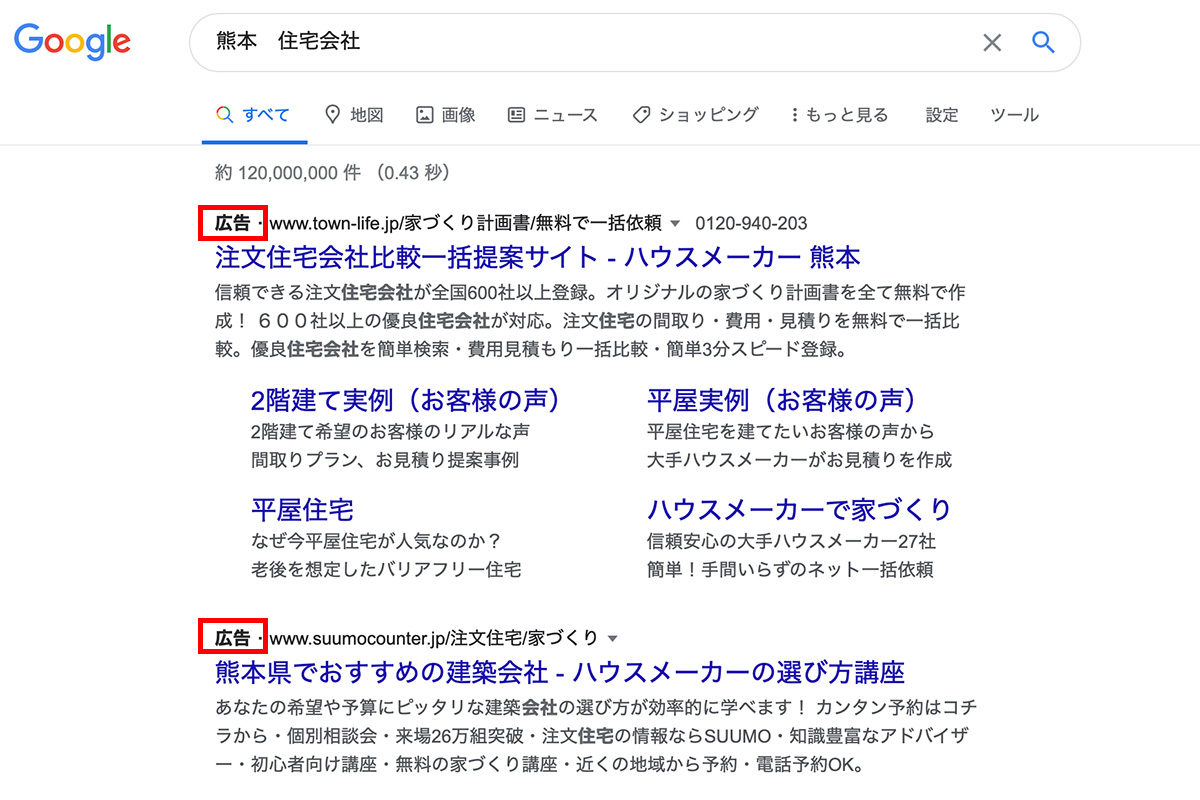Open the 平屋実例（お客様の声） sitelink
Viewport: 1200px width, 800px height.
(x=782, y=401)
